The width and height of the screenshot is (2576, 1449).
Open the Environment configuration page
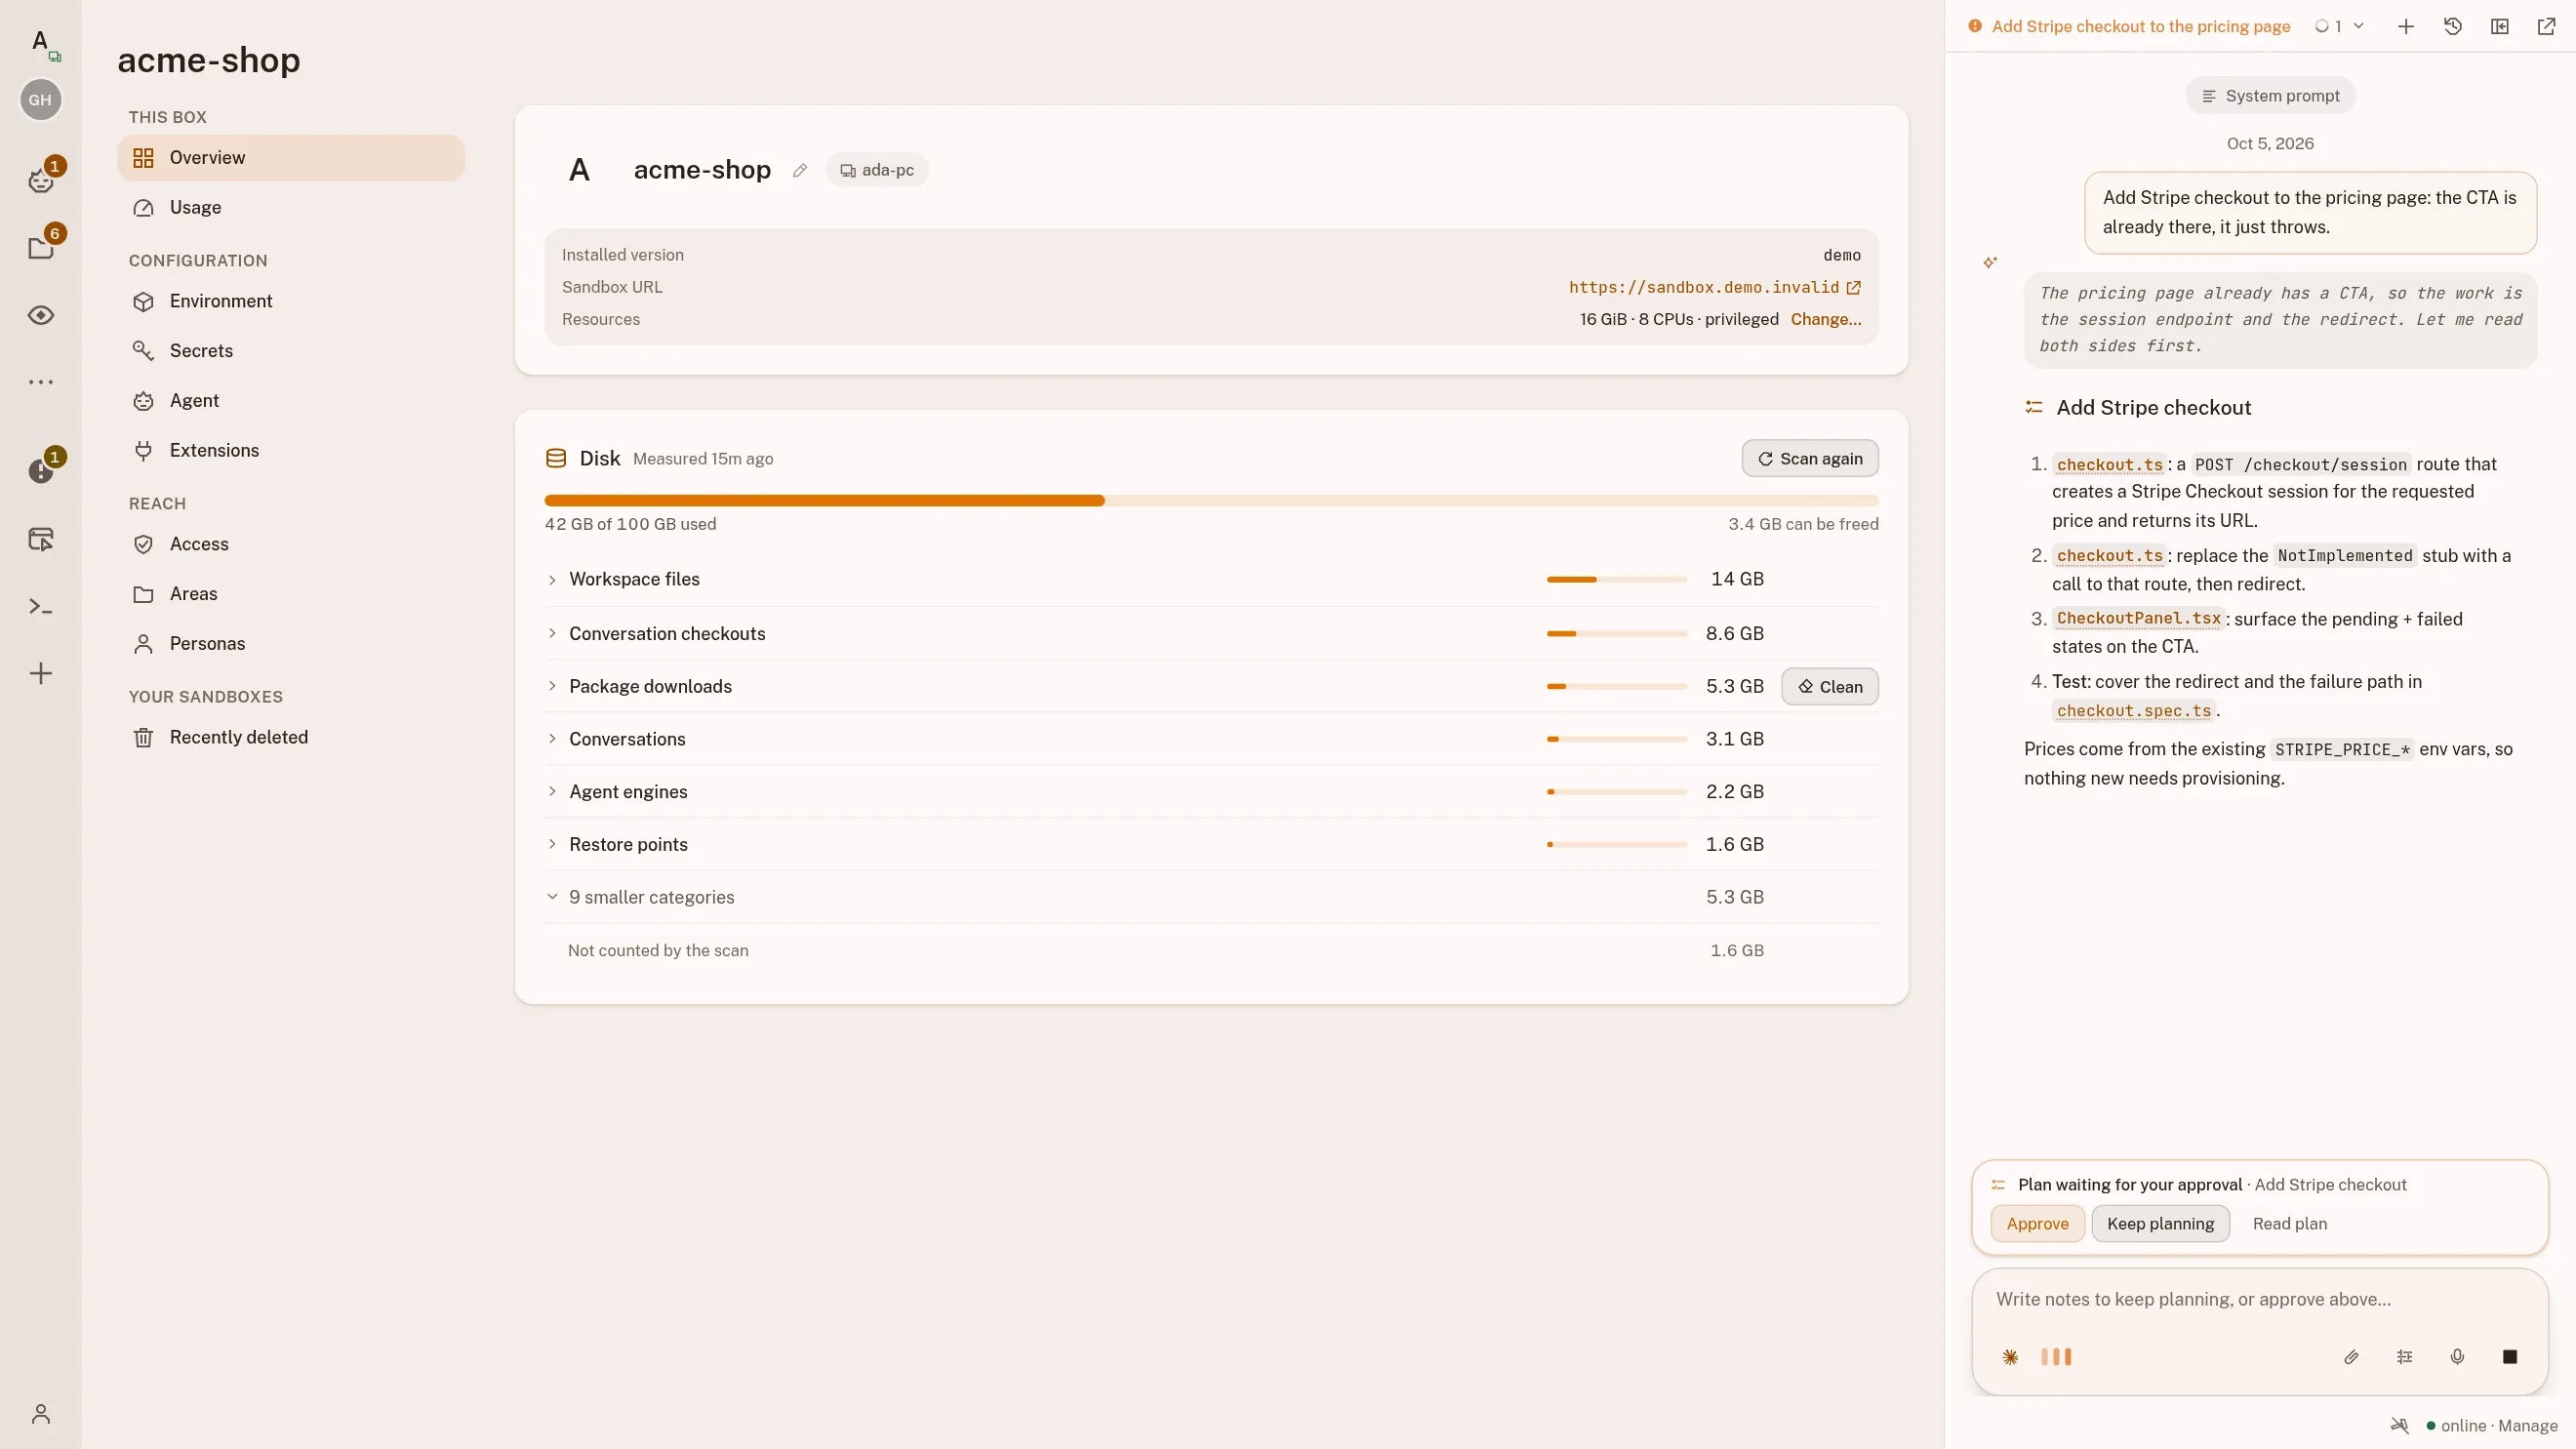(x=291, y=301)
